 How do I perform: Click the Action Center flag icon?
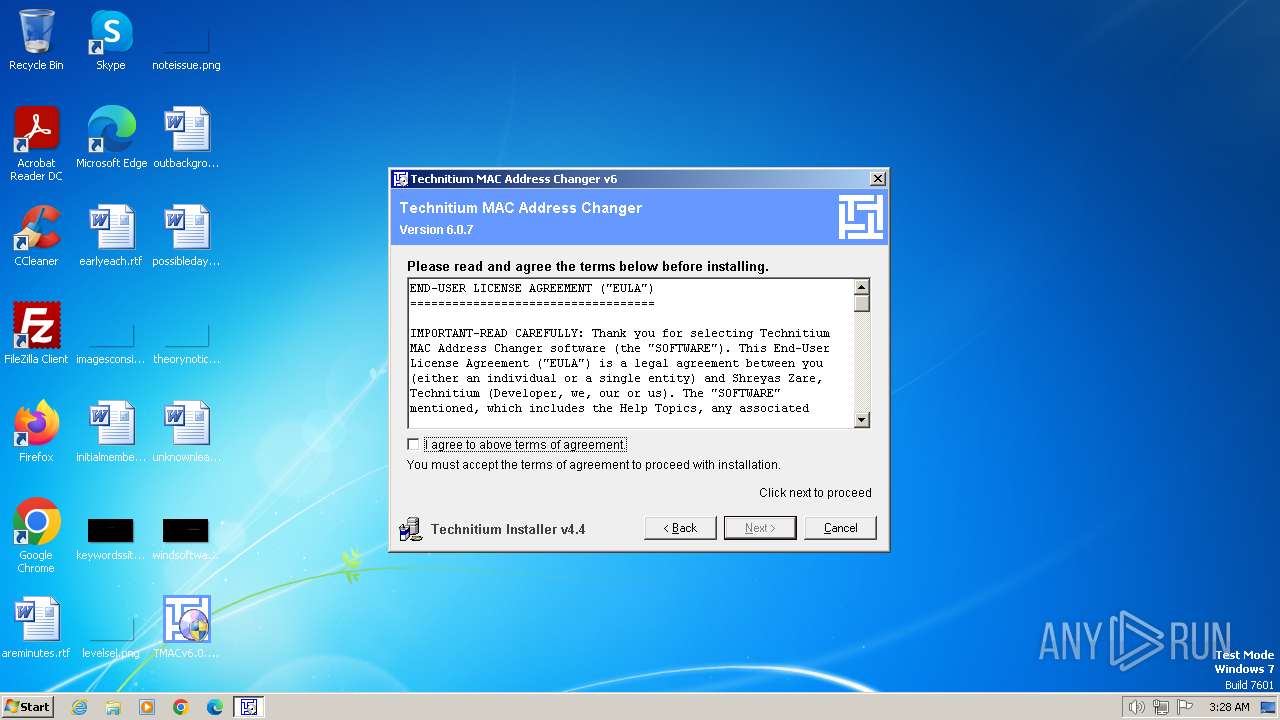pos(1186,707)
